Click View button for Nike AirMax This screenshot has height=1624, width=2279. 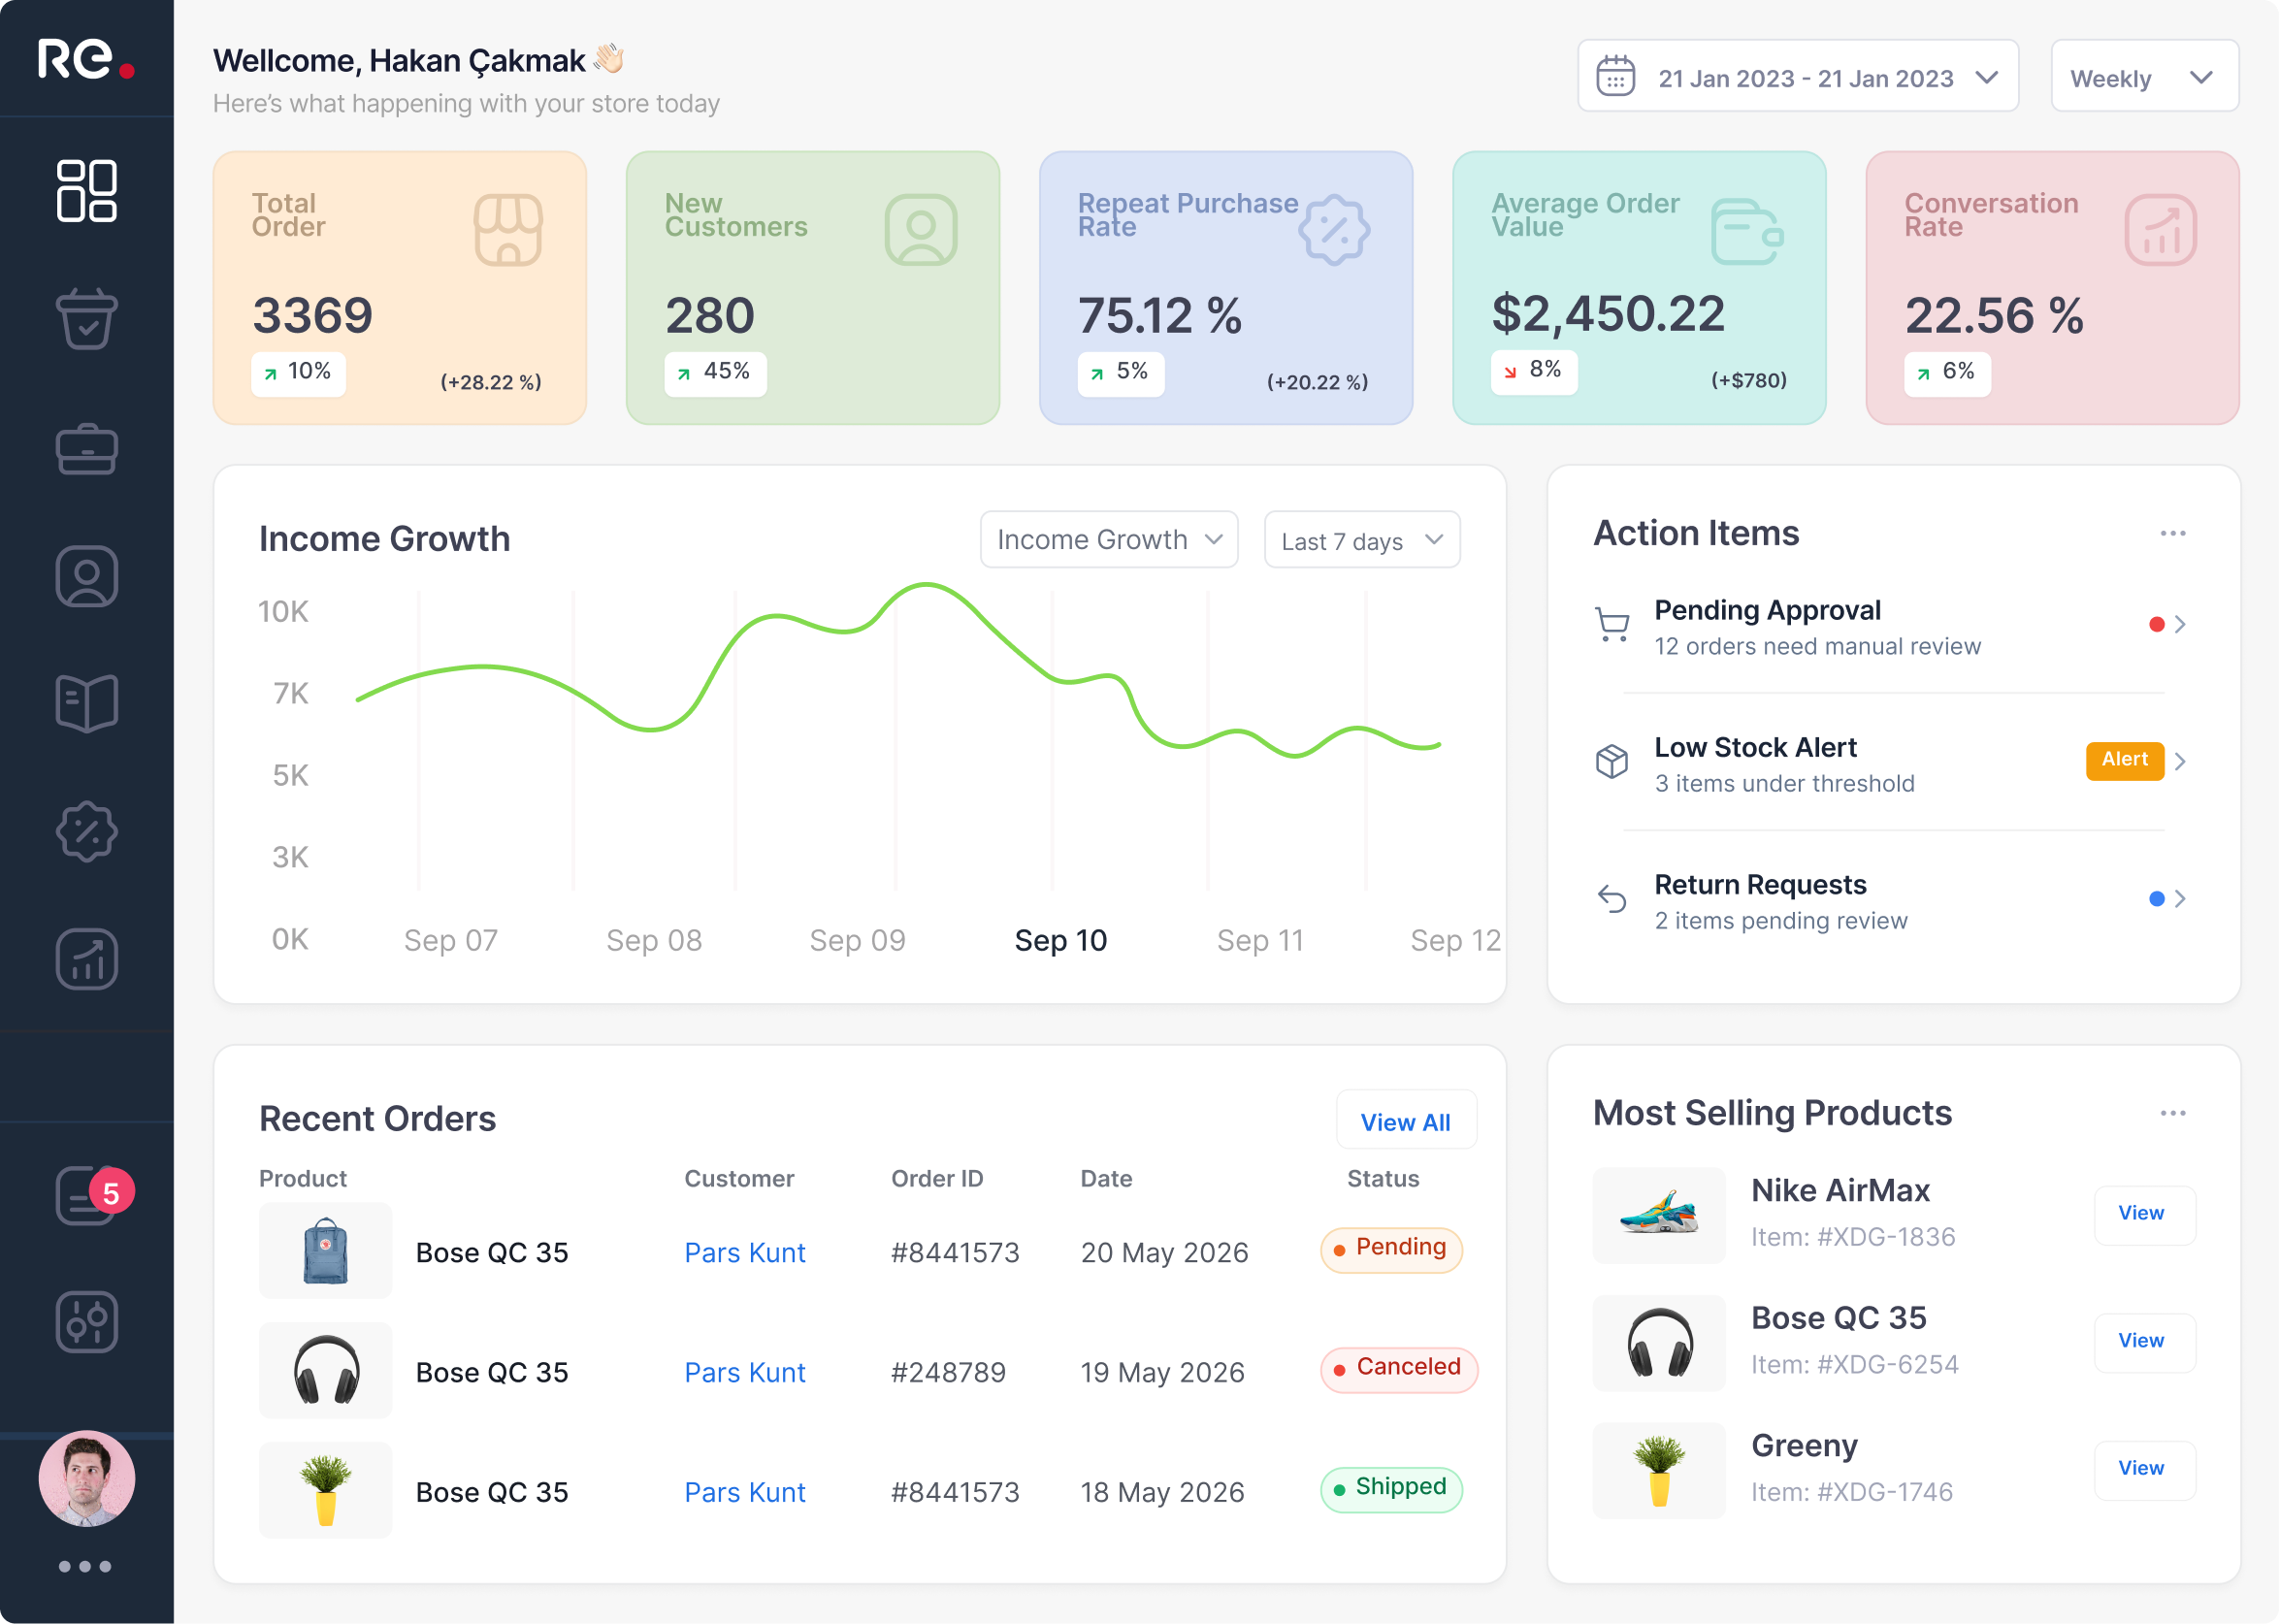[2143, 1214]
